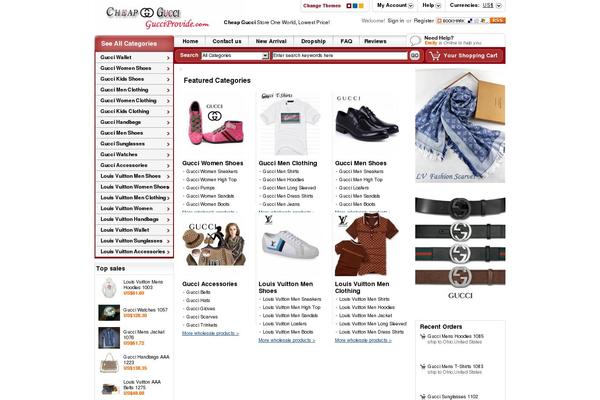
Task: Click More wholesale products under Gucci Accessories
Action: (210, 333)
